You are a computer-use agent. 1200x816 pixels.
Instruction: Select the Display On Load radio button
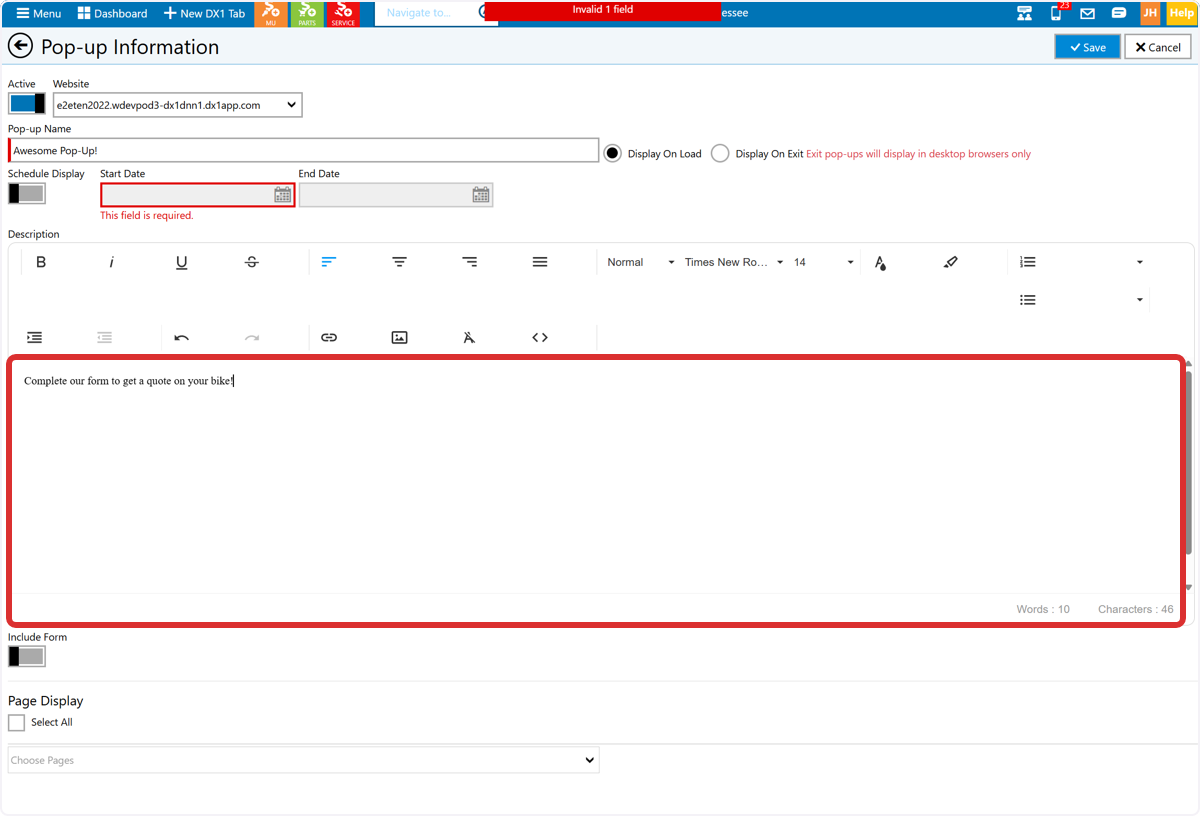[x=613, y=153]
